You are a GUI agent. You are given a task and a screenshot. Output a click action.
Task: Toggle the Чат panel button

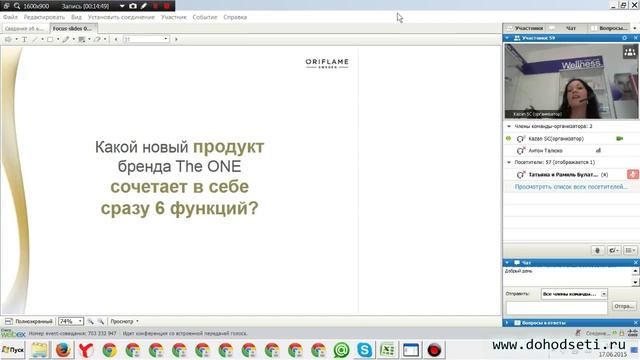[x=567, y=28]
